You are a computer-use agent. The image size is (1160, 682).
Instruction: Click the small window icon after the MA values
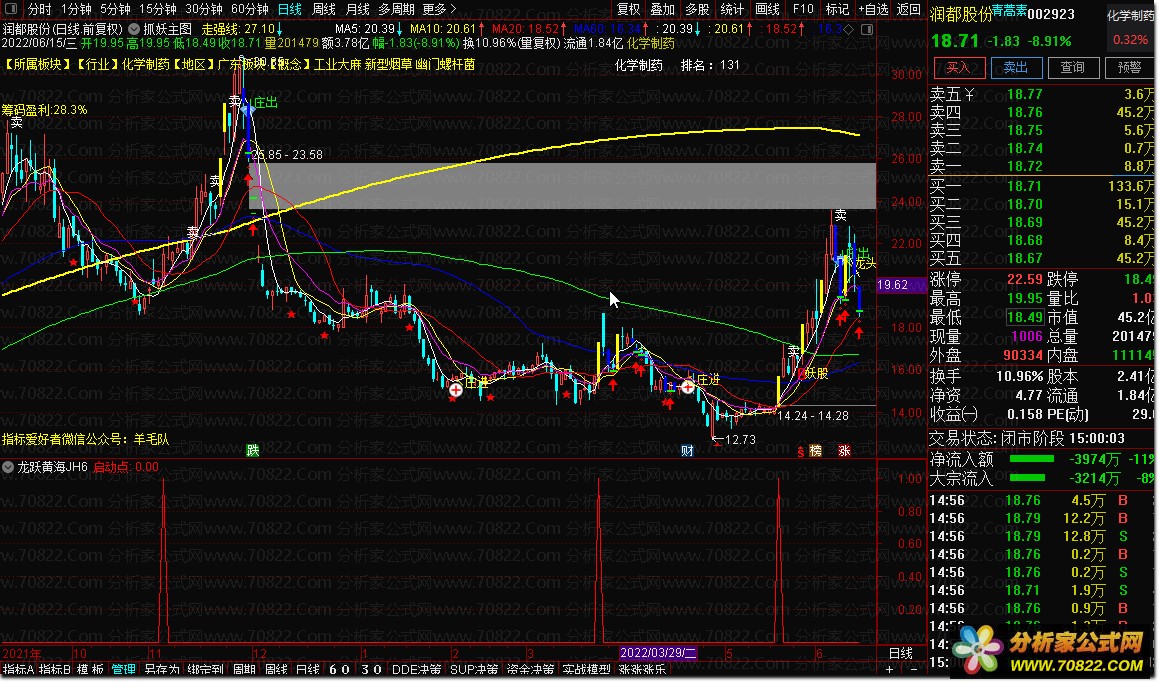click(x=866, y=29)
